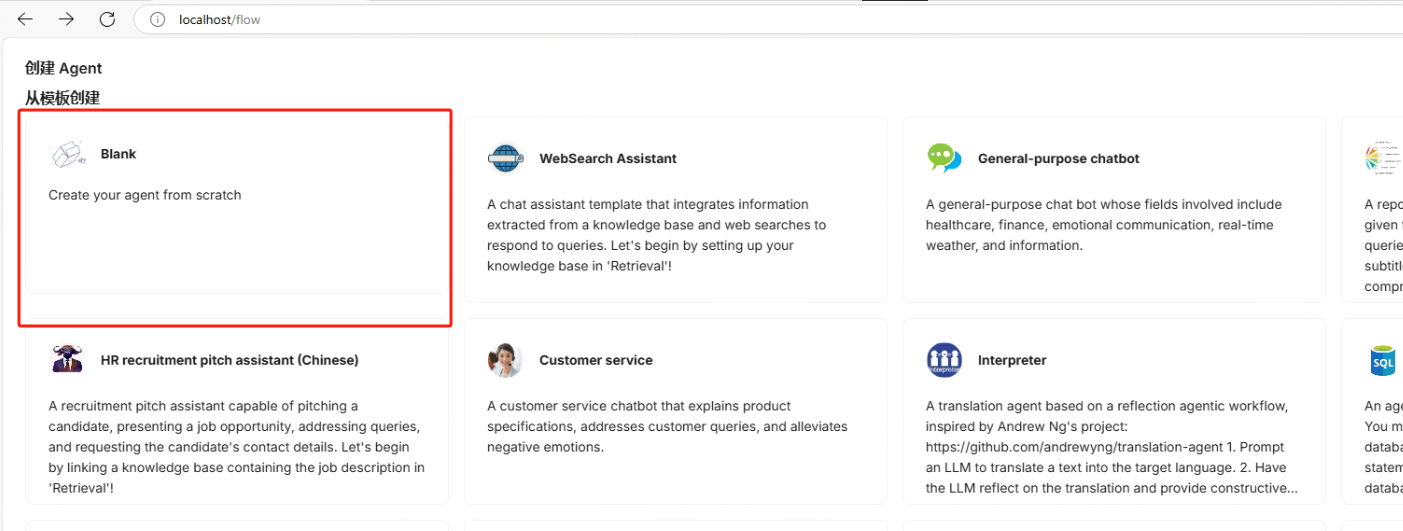This screenshot has width=1403, height=531.
Task: Go back using the browser back arrow
Action: tap(25, 19)
